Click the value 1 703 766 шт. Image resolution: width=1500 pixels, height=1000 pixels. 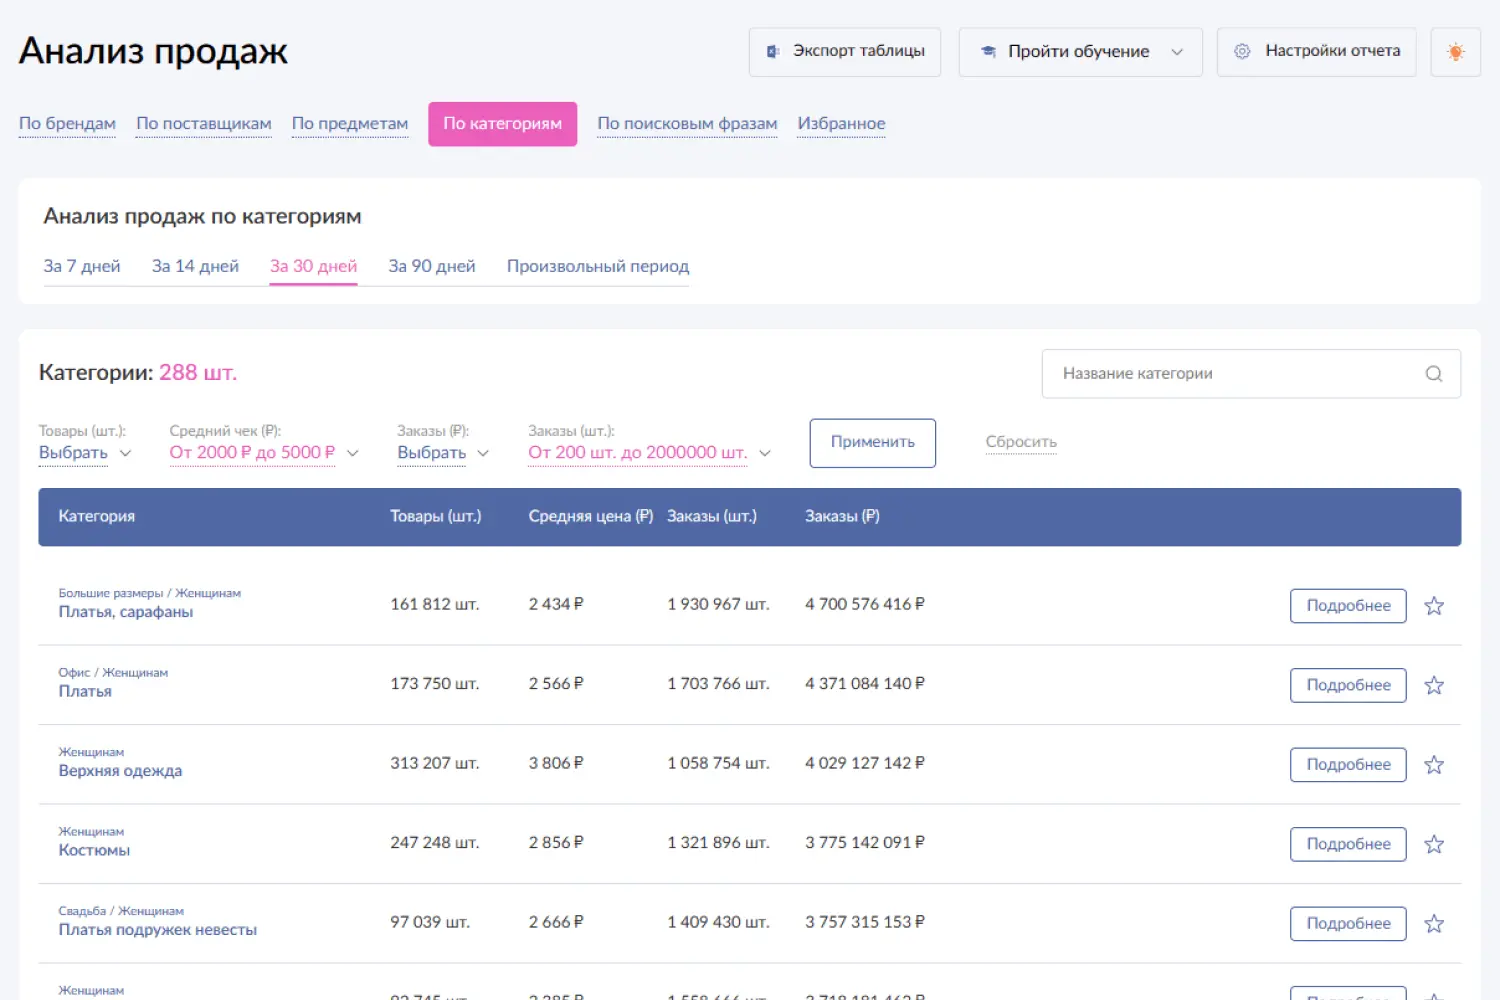point(718,684)
